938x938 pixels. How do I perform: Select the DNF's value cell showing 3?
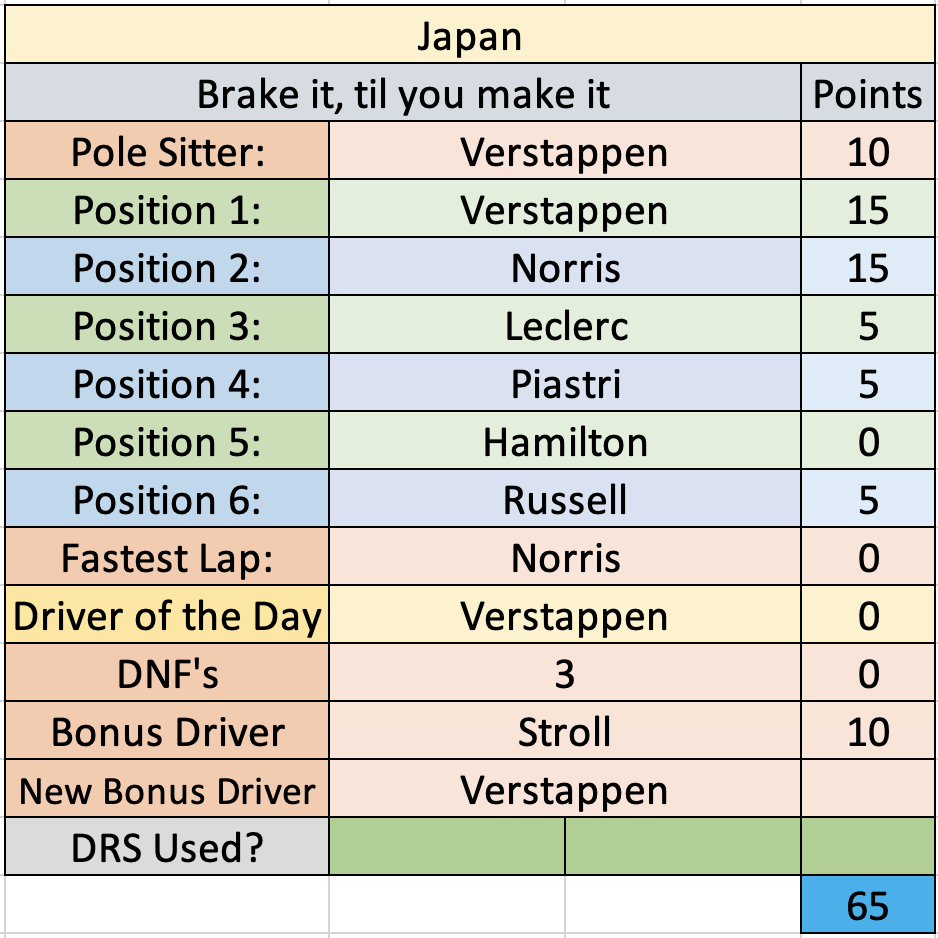tap(565, 672)
